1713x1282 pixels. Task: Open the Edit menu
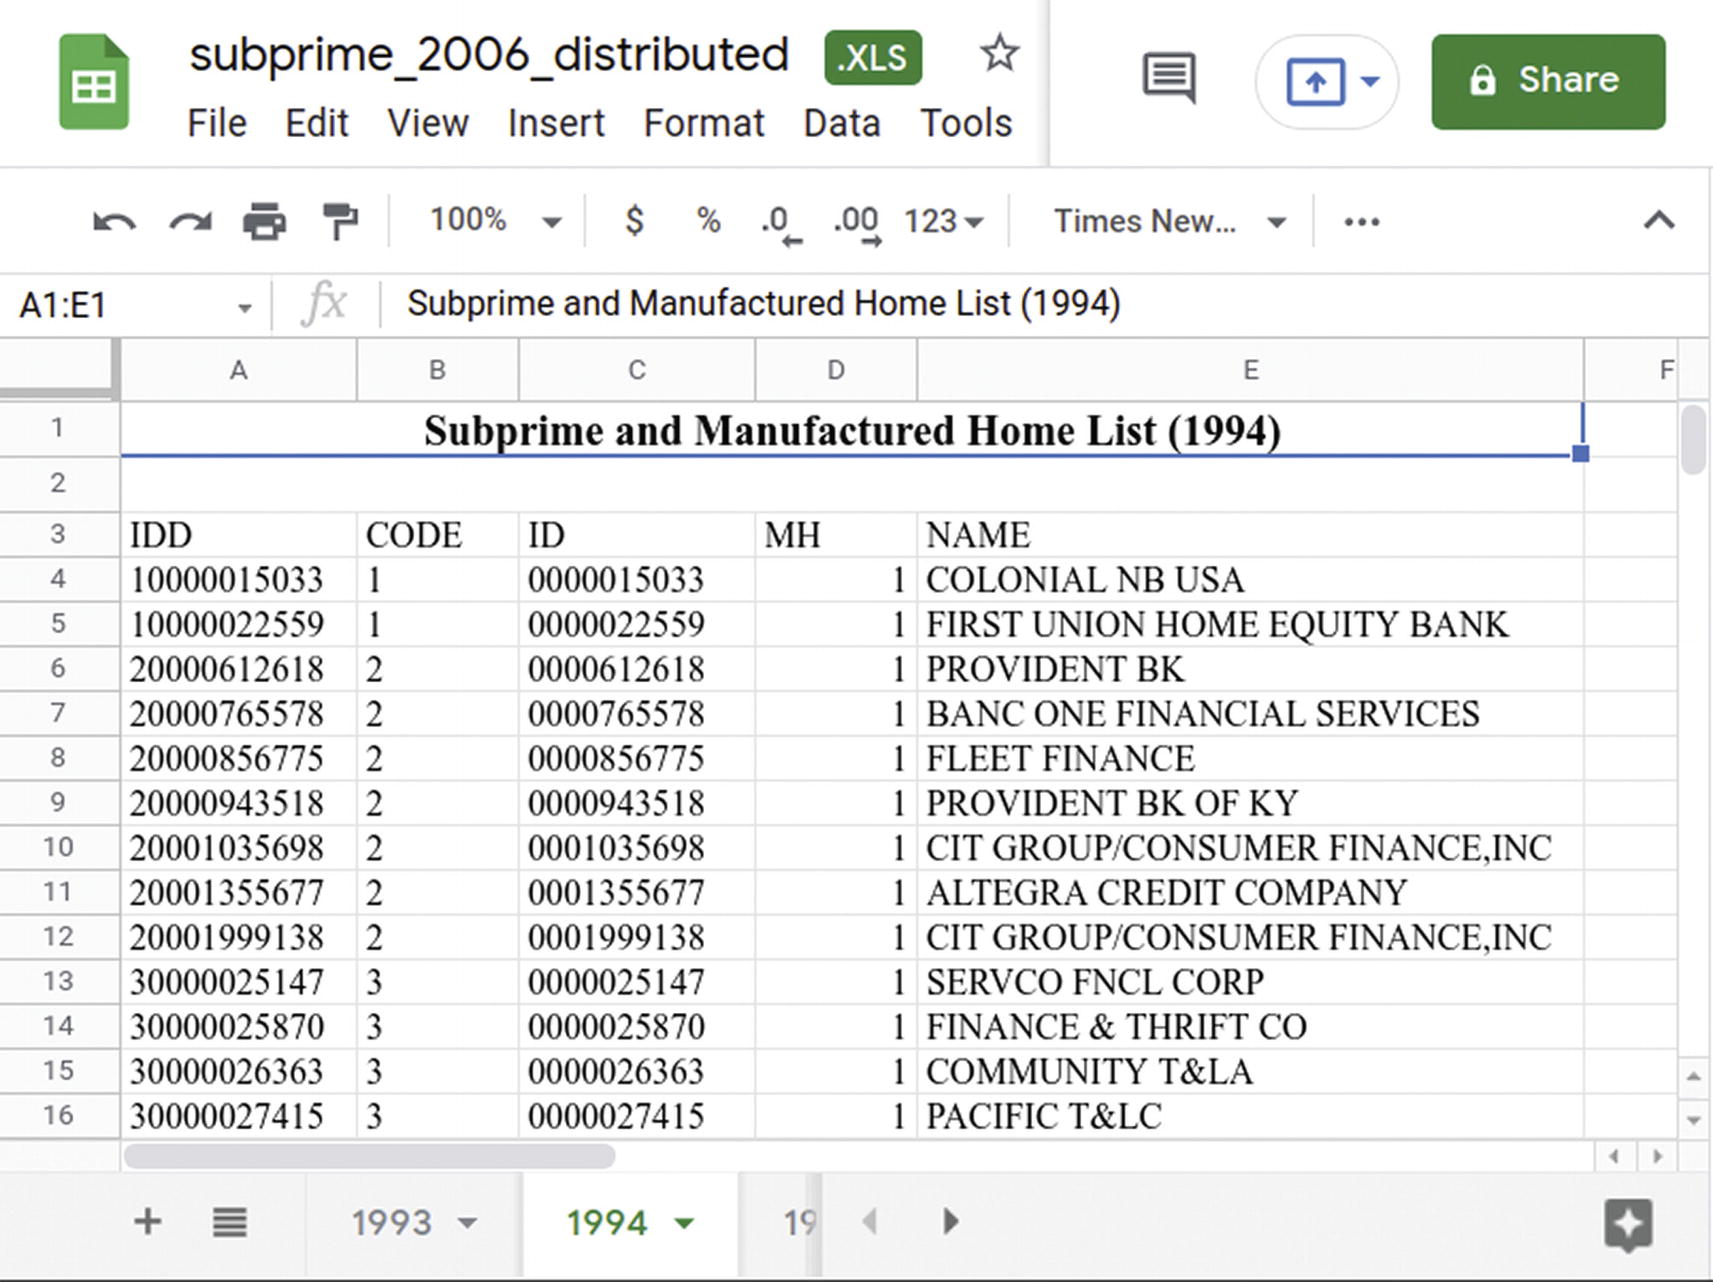click(316, 123)
